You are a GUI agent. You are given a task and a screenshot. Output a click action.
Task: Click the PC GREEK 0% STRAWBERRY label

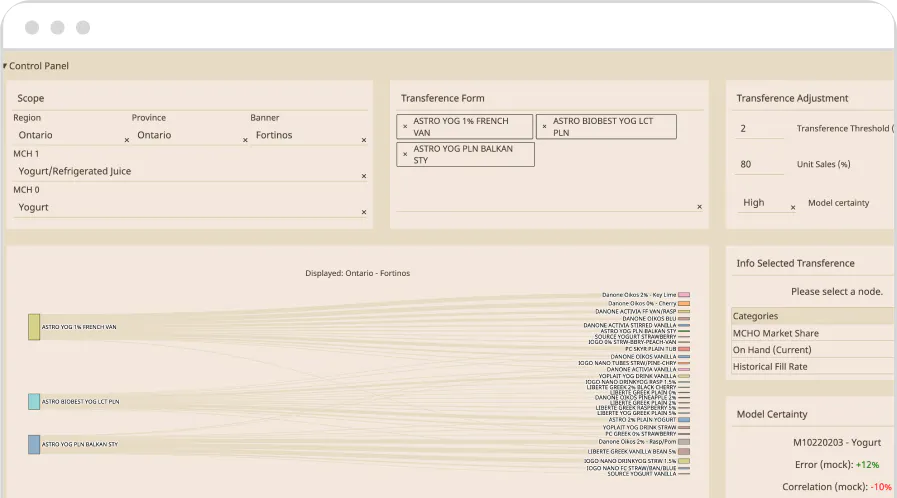641,434
